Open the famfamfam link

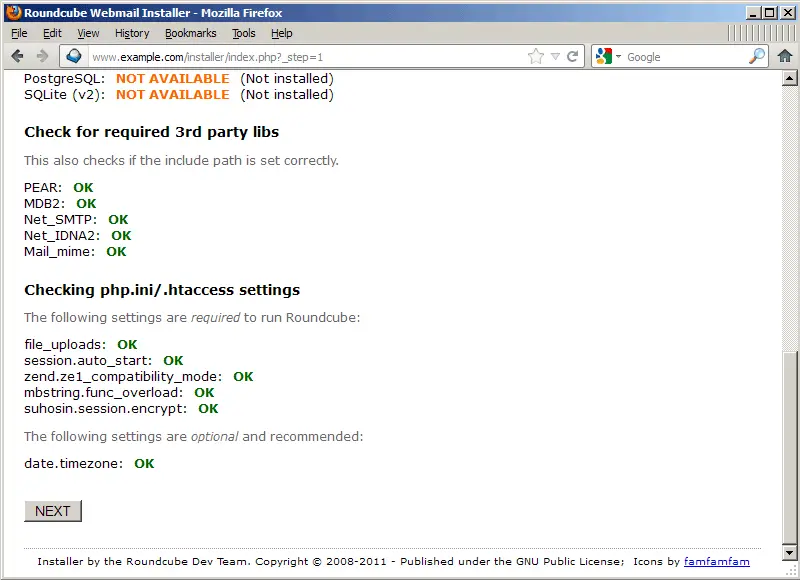[716, 562]
